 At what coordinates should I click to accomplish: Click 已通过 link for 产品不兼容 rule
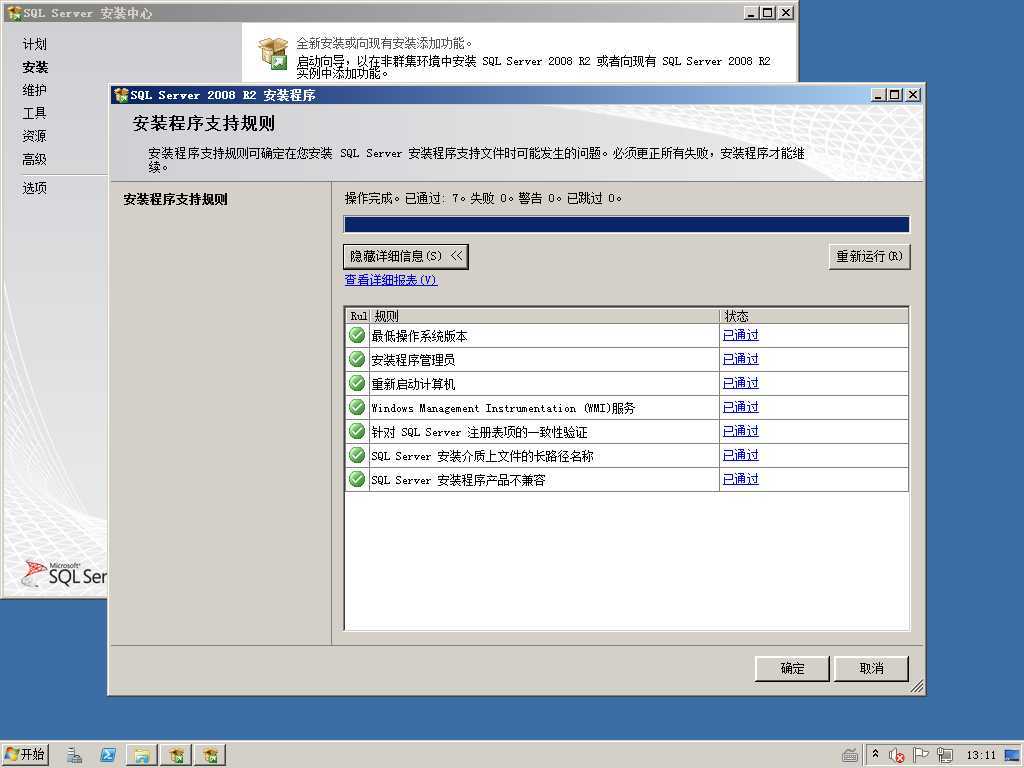pyautogui.click(x=741, y=479)
